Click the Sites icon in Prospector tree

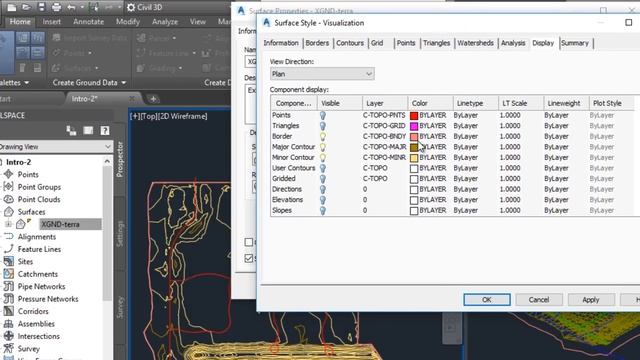9,262
